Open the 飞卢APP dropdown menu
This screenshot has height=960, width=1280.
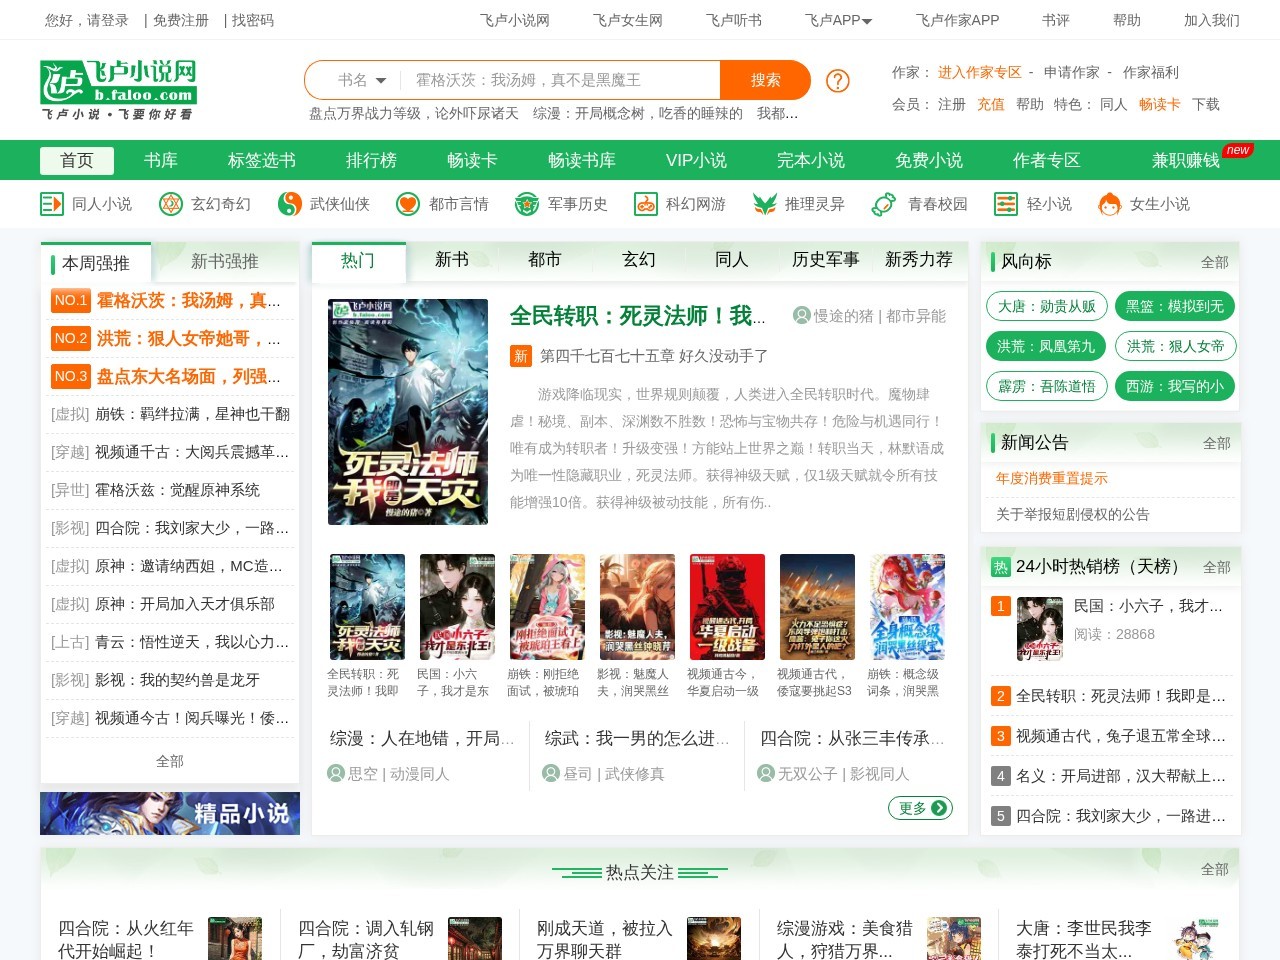pos(838,19)
